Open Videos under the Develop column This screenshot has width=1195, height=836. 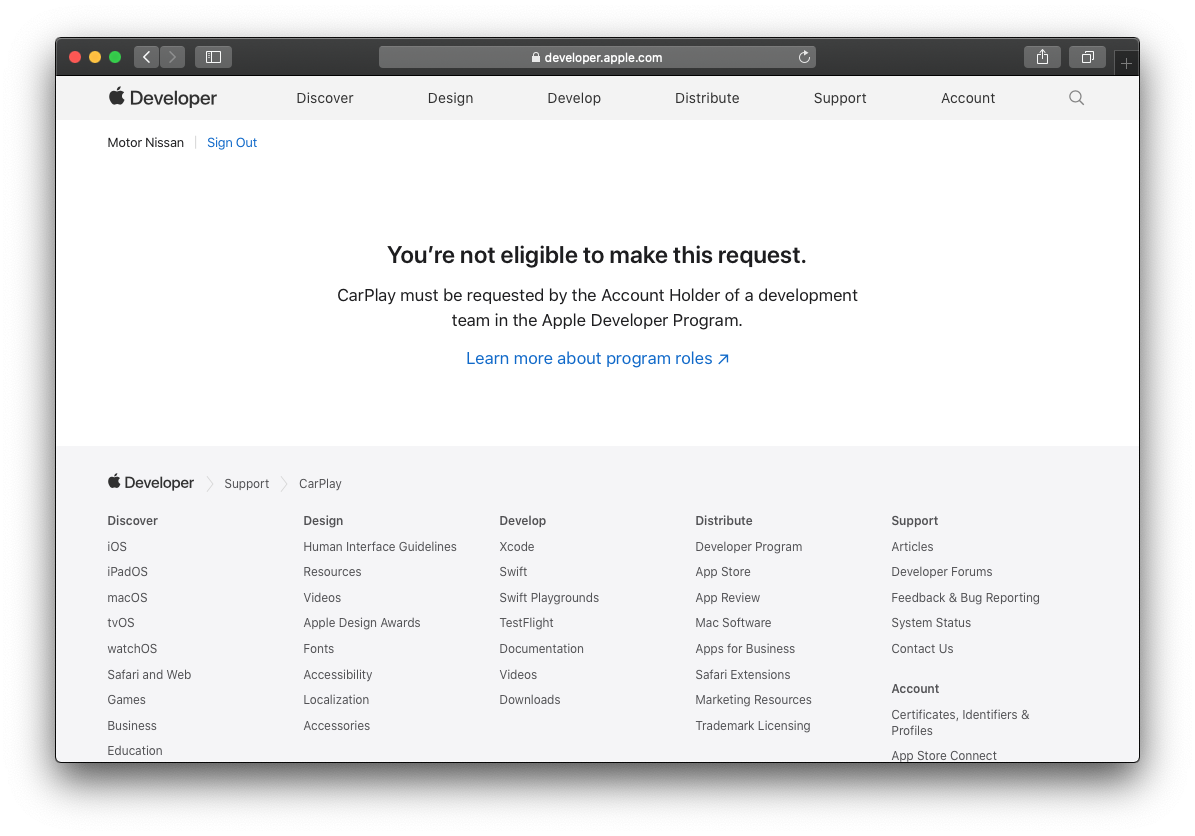[517, 674]
